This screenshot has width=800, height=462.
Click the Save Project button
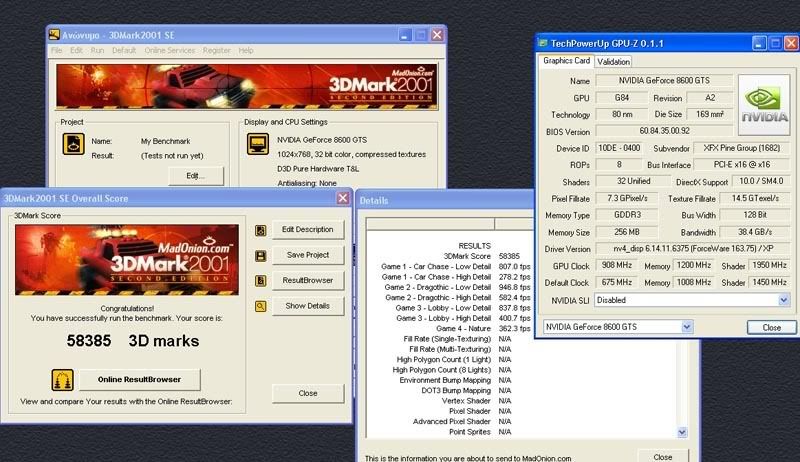coord(308,255)
